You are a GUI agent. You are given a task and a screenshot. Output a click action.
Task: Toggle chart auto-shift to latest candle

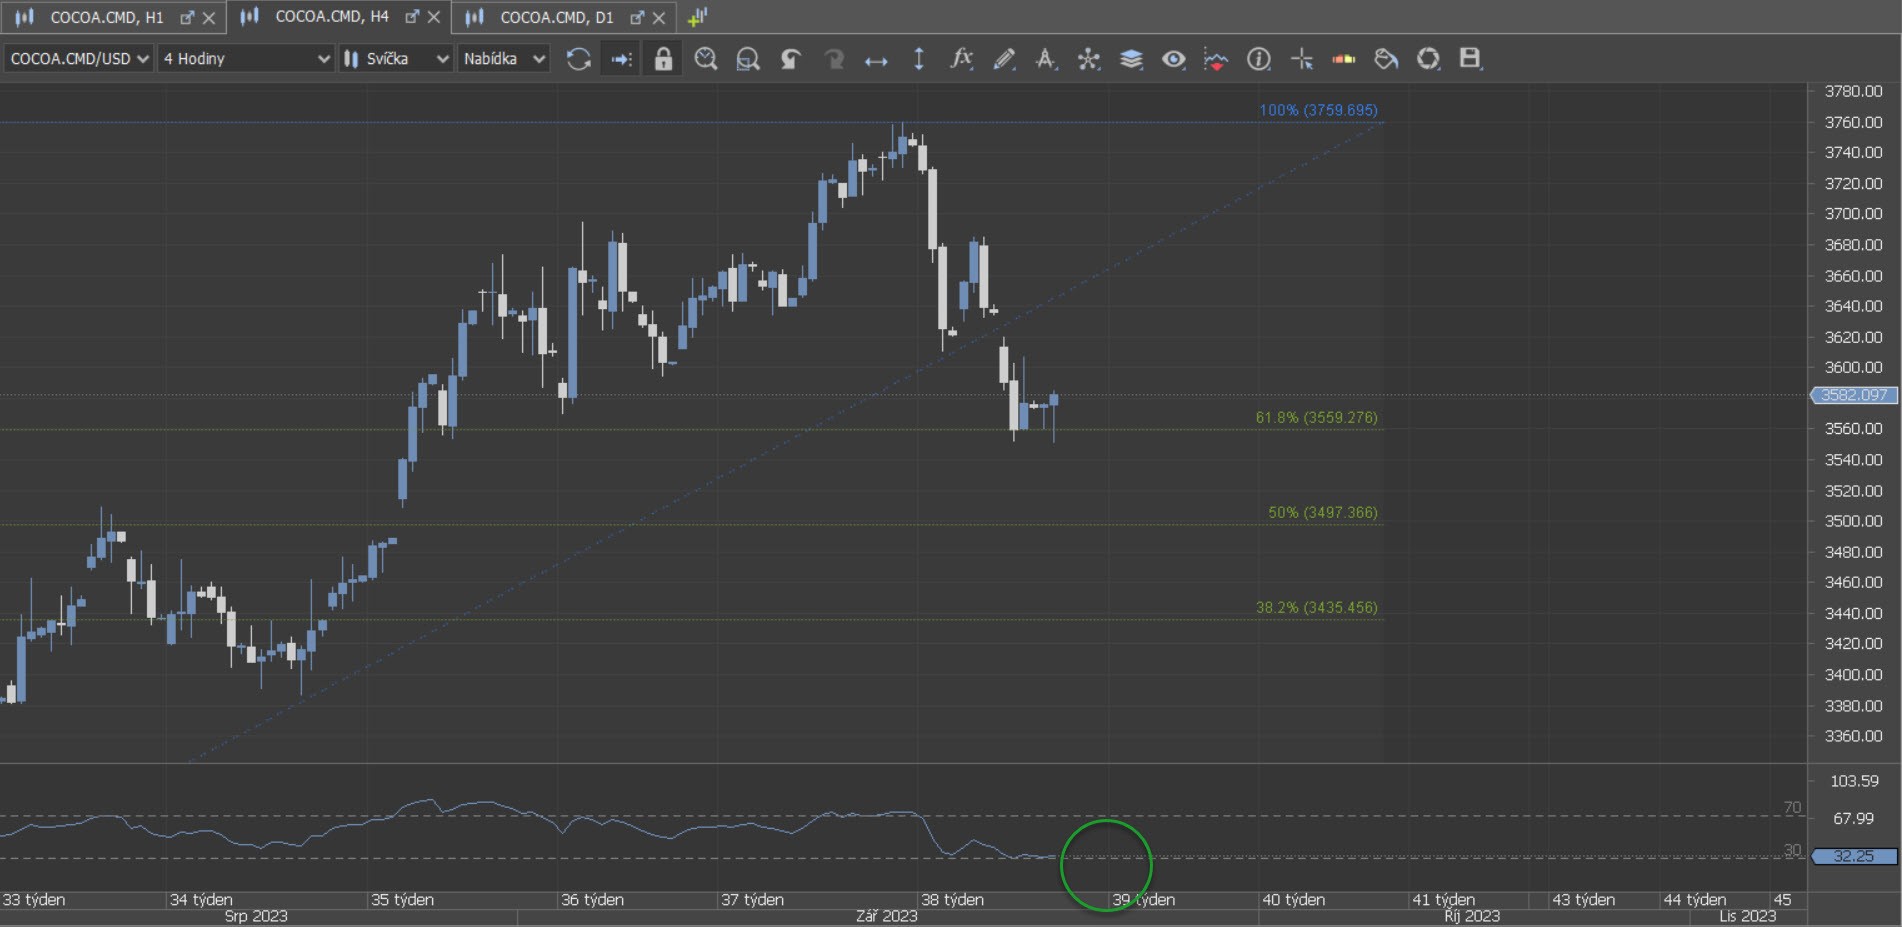coord(621,59)
